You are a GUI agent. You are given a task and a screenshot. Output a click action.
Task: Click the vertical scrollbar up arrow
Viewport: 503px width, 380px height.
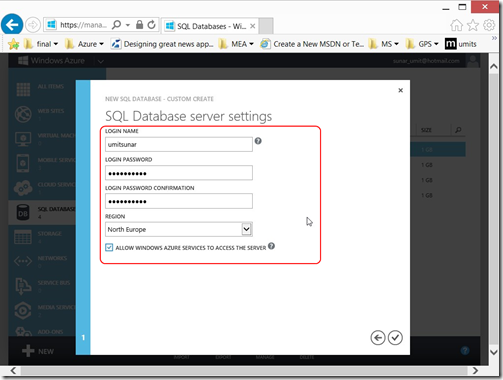pos(494,66)
